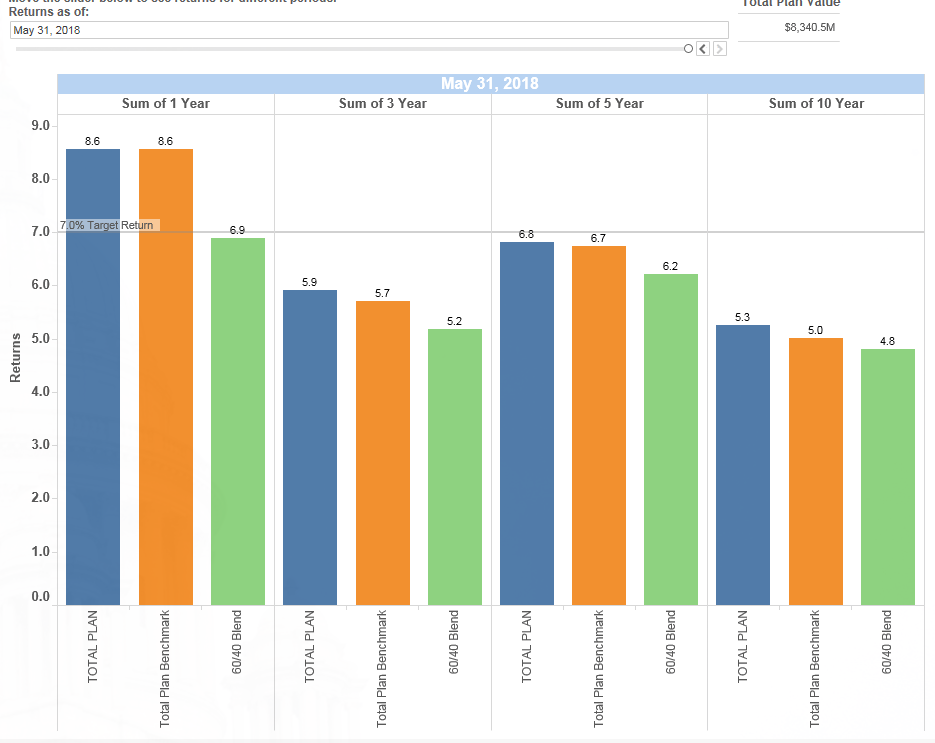Click the TOTAL PLAN label under 1 Year
935x743 pixels.
click(x=92, y=646)
